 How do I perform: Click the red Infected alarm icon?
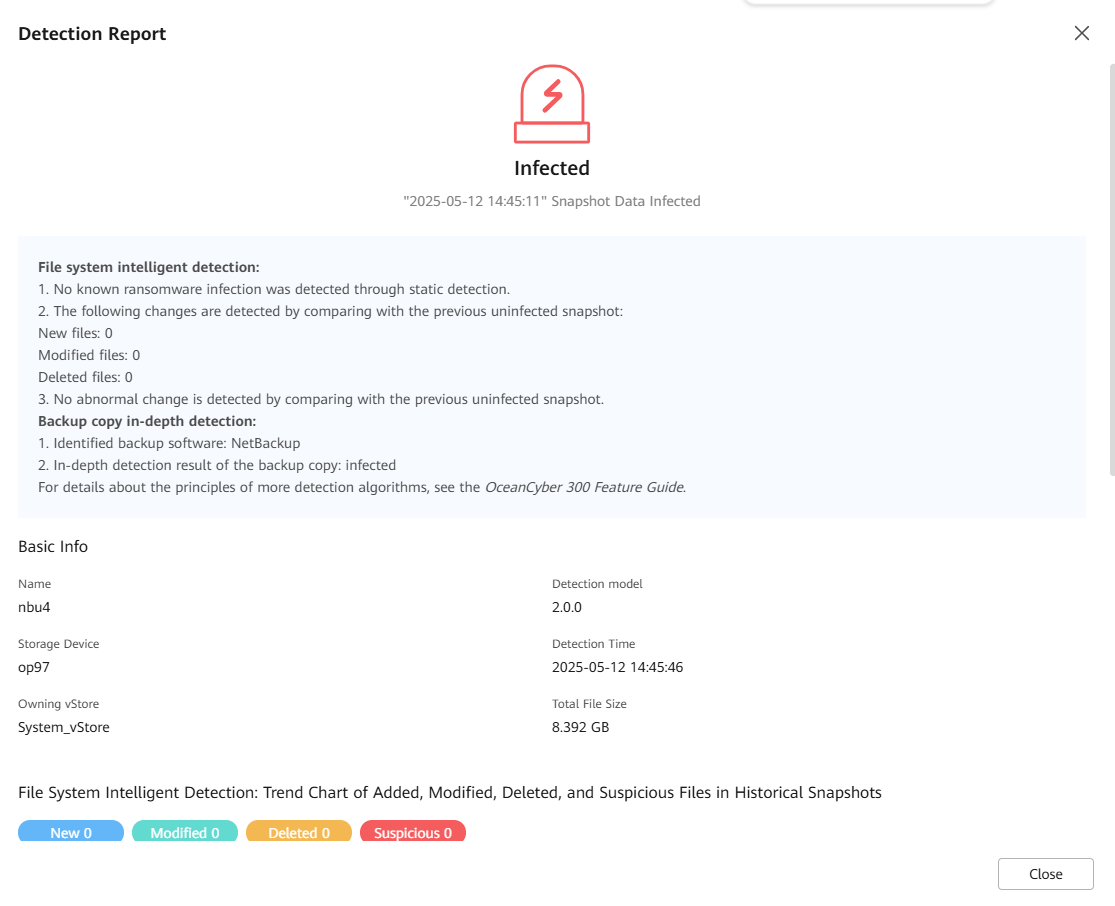click(551, 105)
